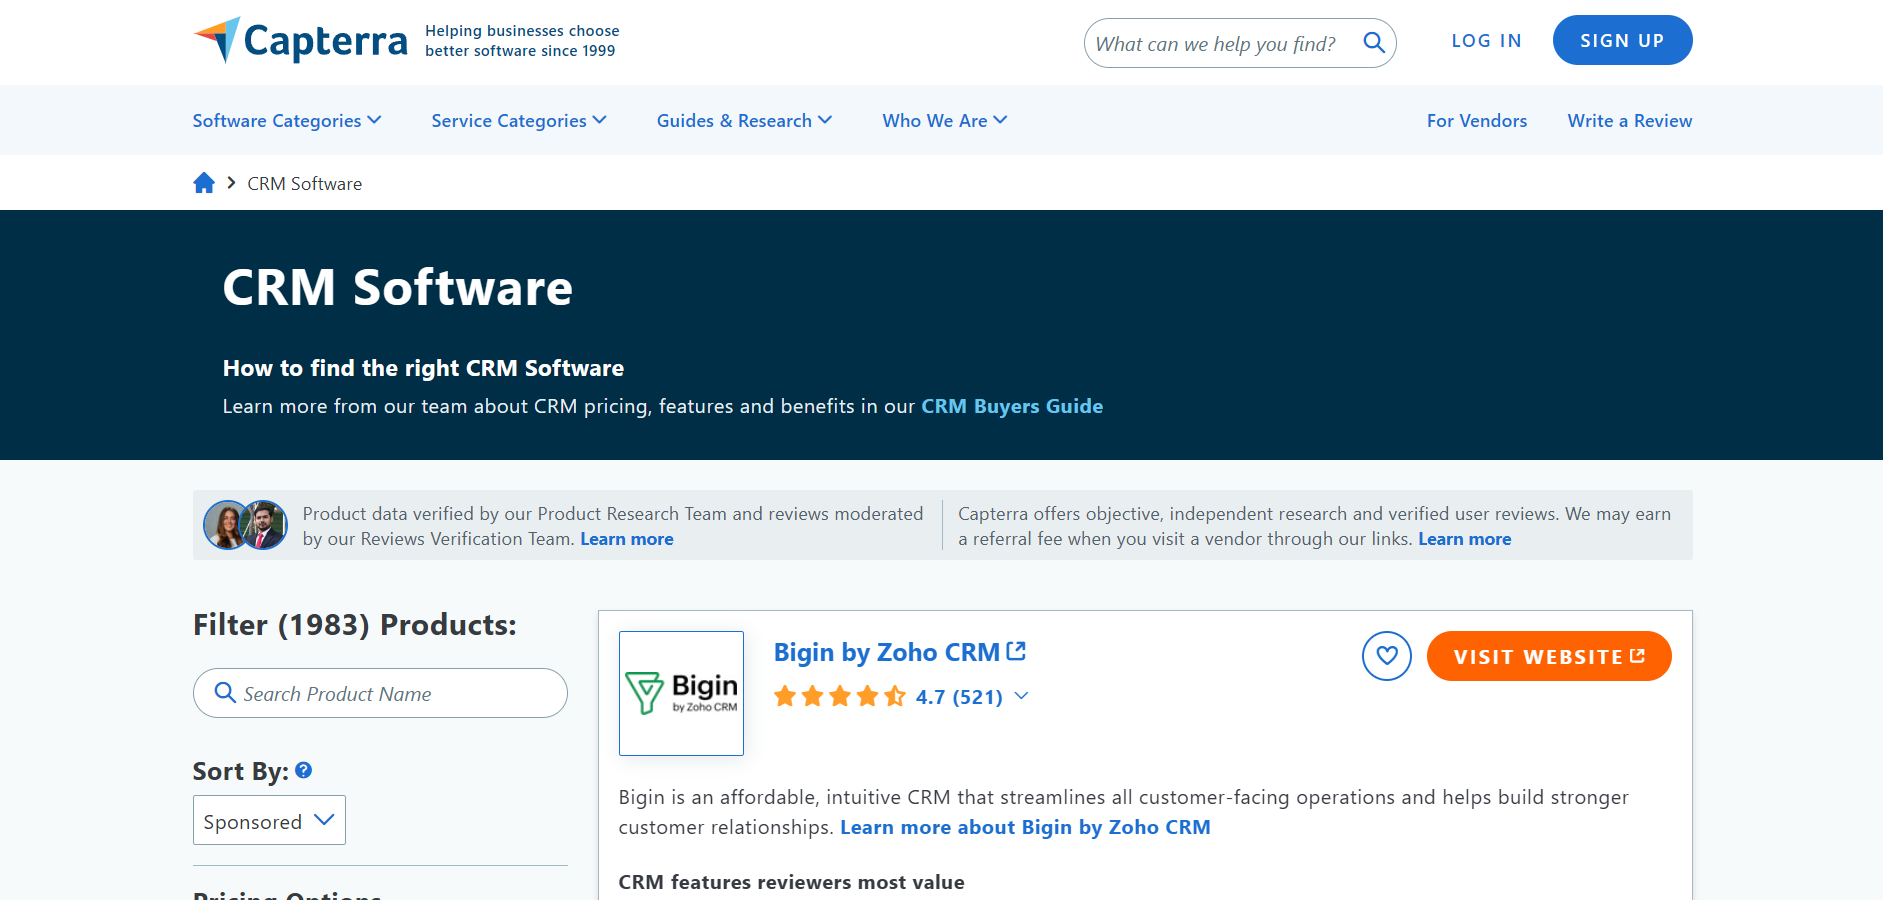
Task: Open Guides & Research menu
Action: point(744,120)
